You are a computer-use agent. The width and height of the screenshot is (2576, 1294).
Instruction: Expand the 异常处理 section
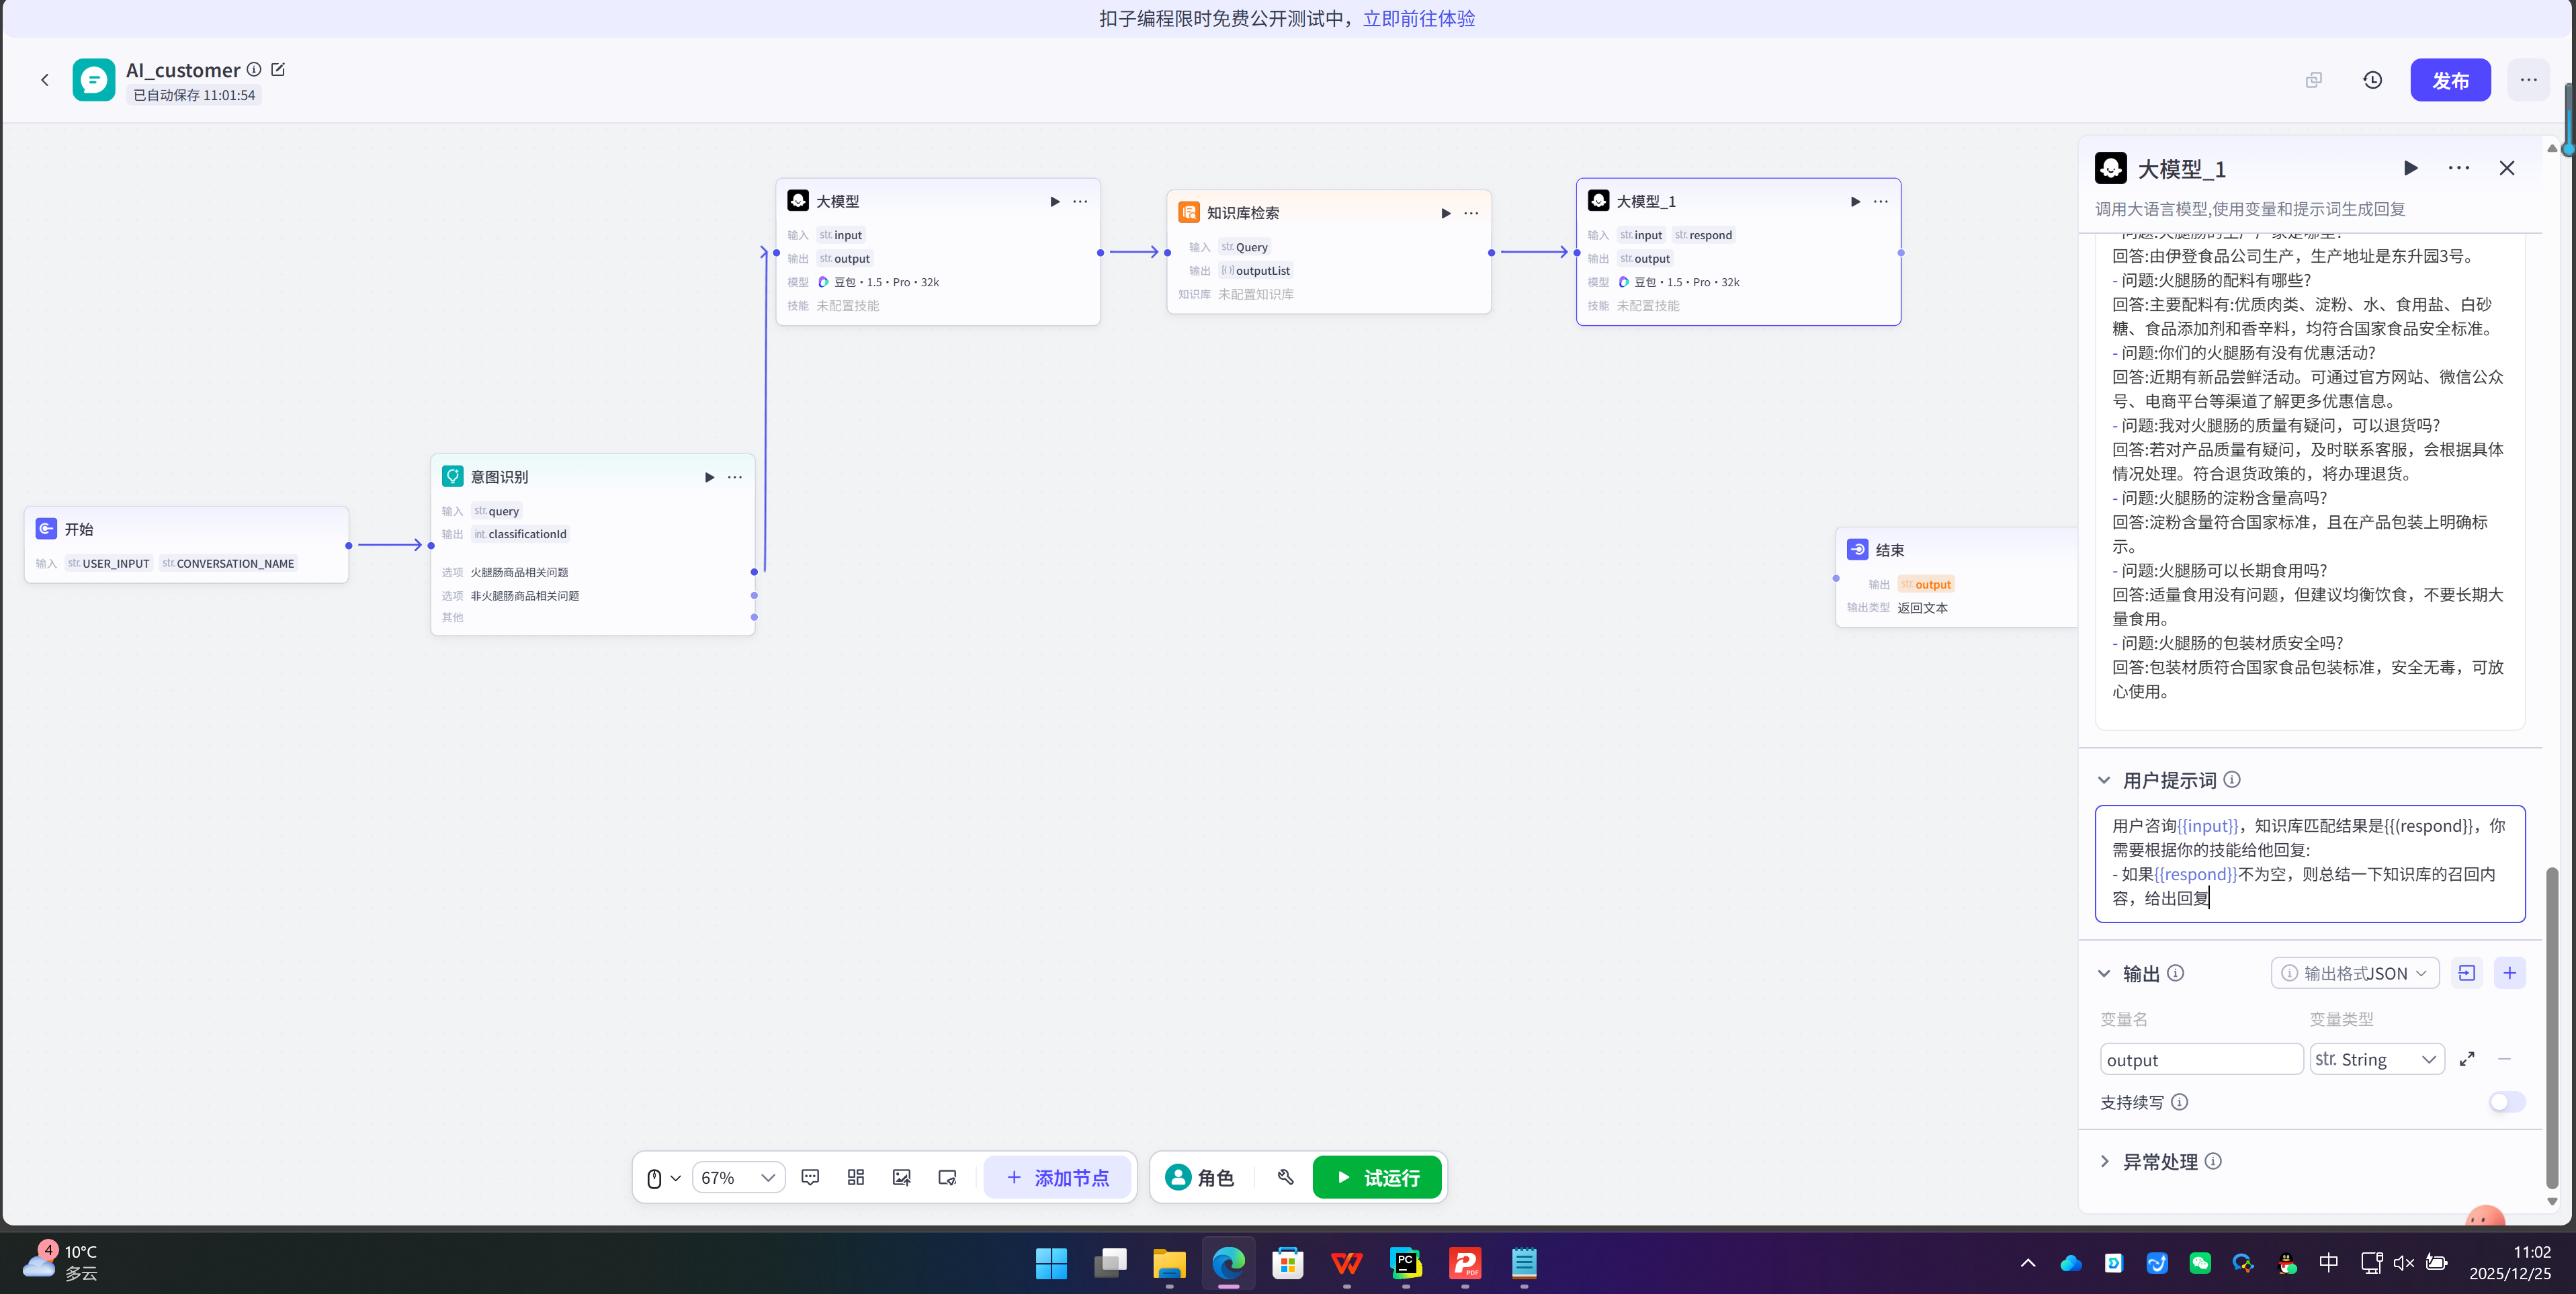(x=2159, y=1161)
